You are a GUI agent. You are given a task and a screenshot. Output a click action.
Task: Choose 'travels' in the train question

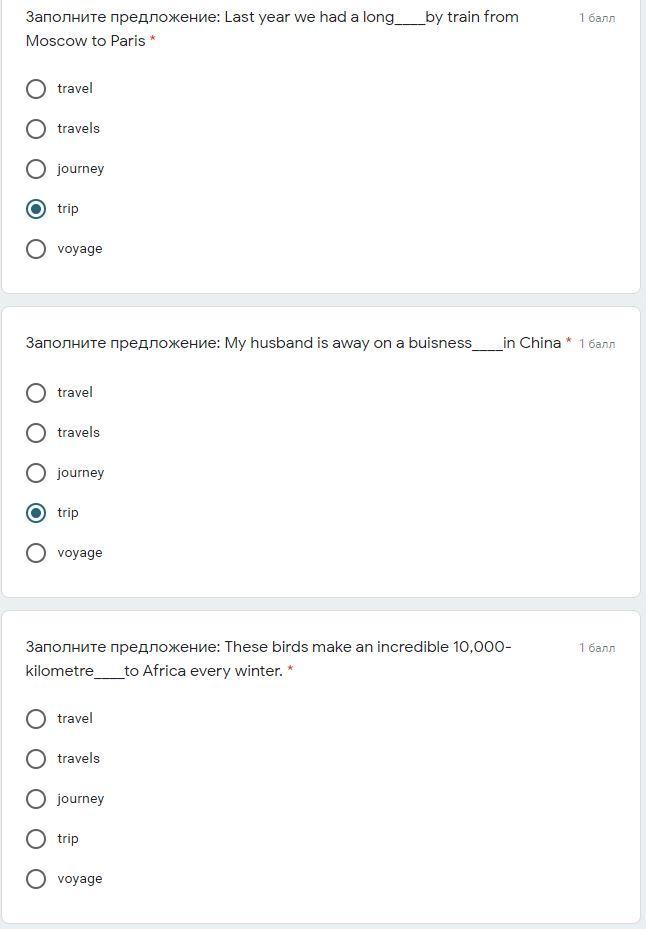pos(36,129)
